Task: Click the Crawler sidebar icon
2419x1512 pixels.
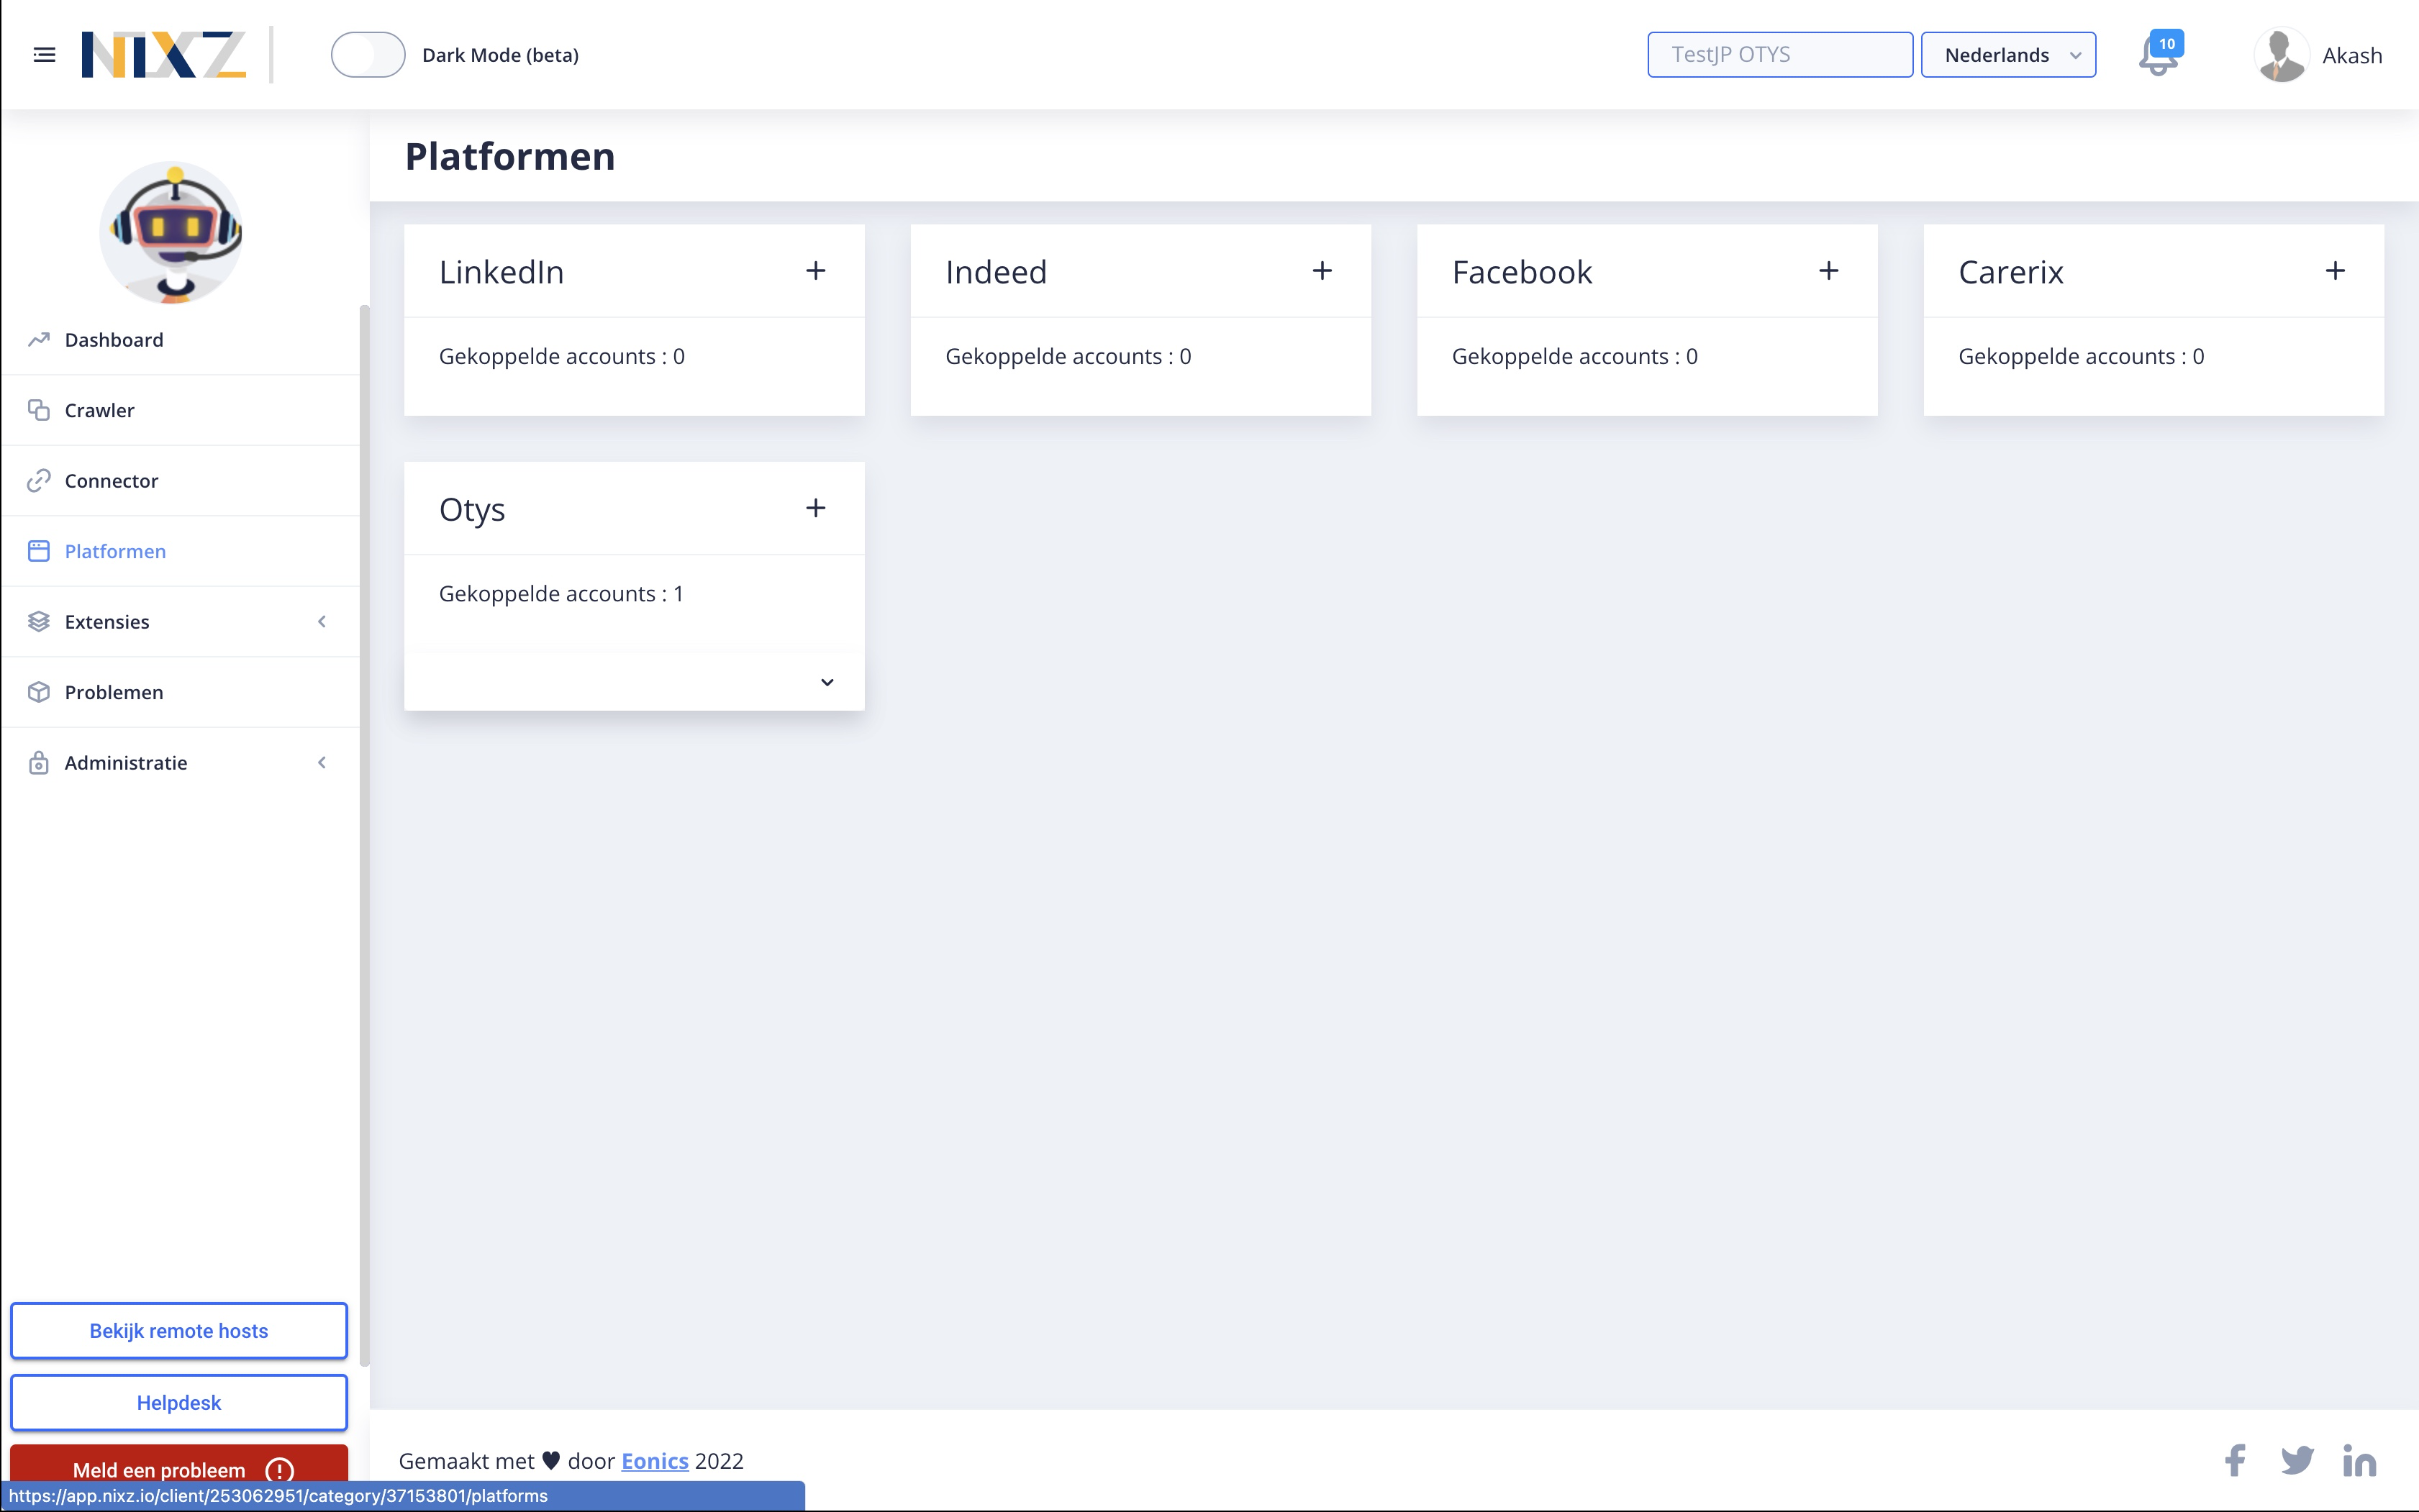Action: [x=39, y=410]
